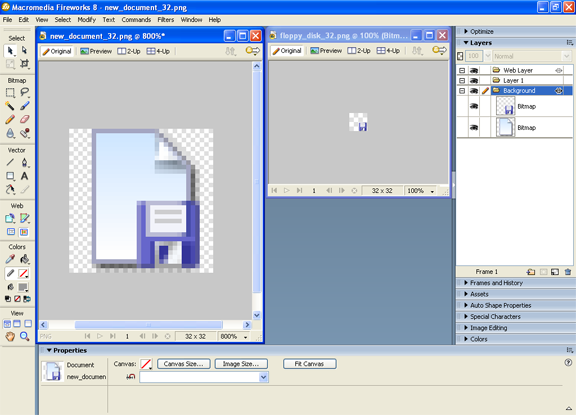Click layer opacity field showing 100
576x415 pixels.
tap(474, 56)
